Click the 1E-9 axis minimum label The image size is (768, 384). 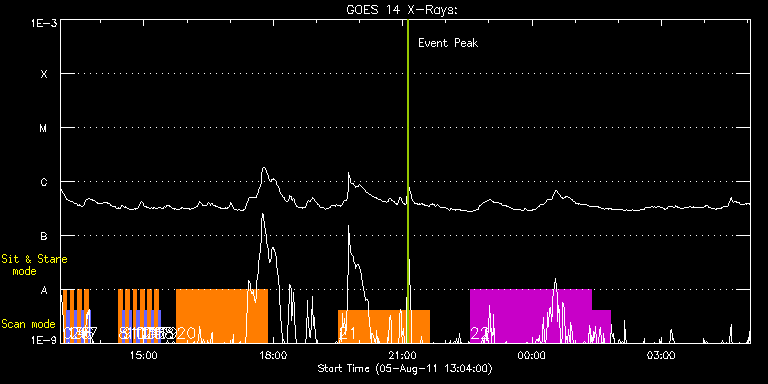click(44, 340)
